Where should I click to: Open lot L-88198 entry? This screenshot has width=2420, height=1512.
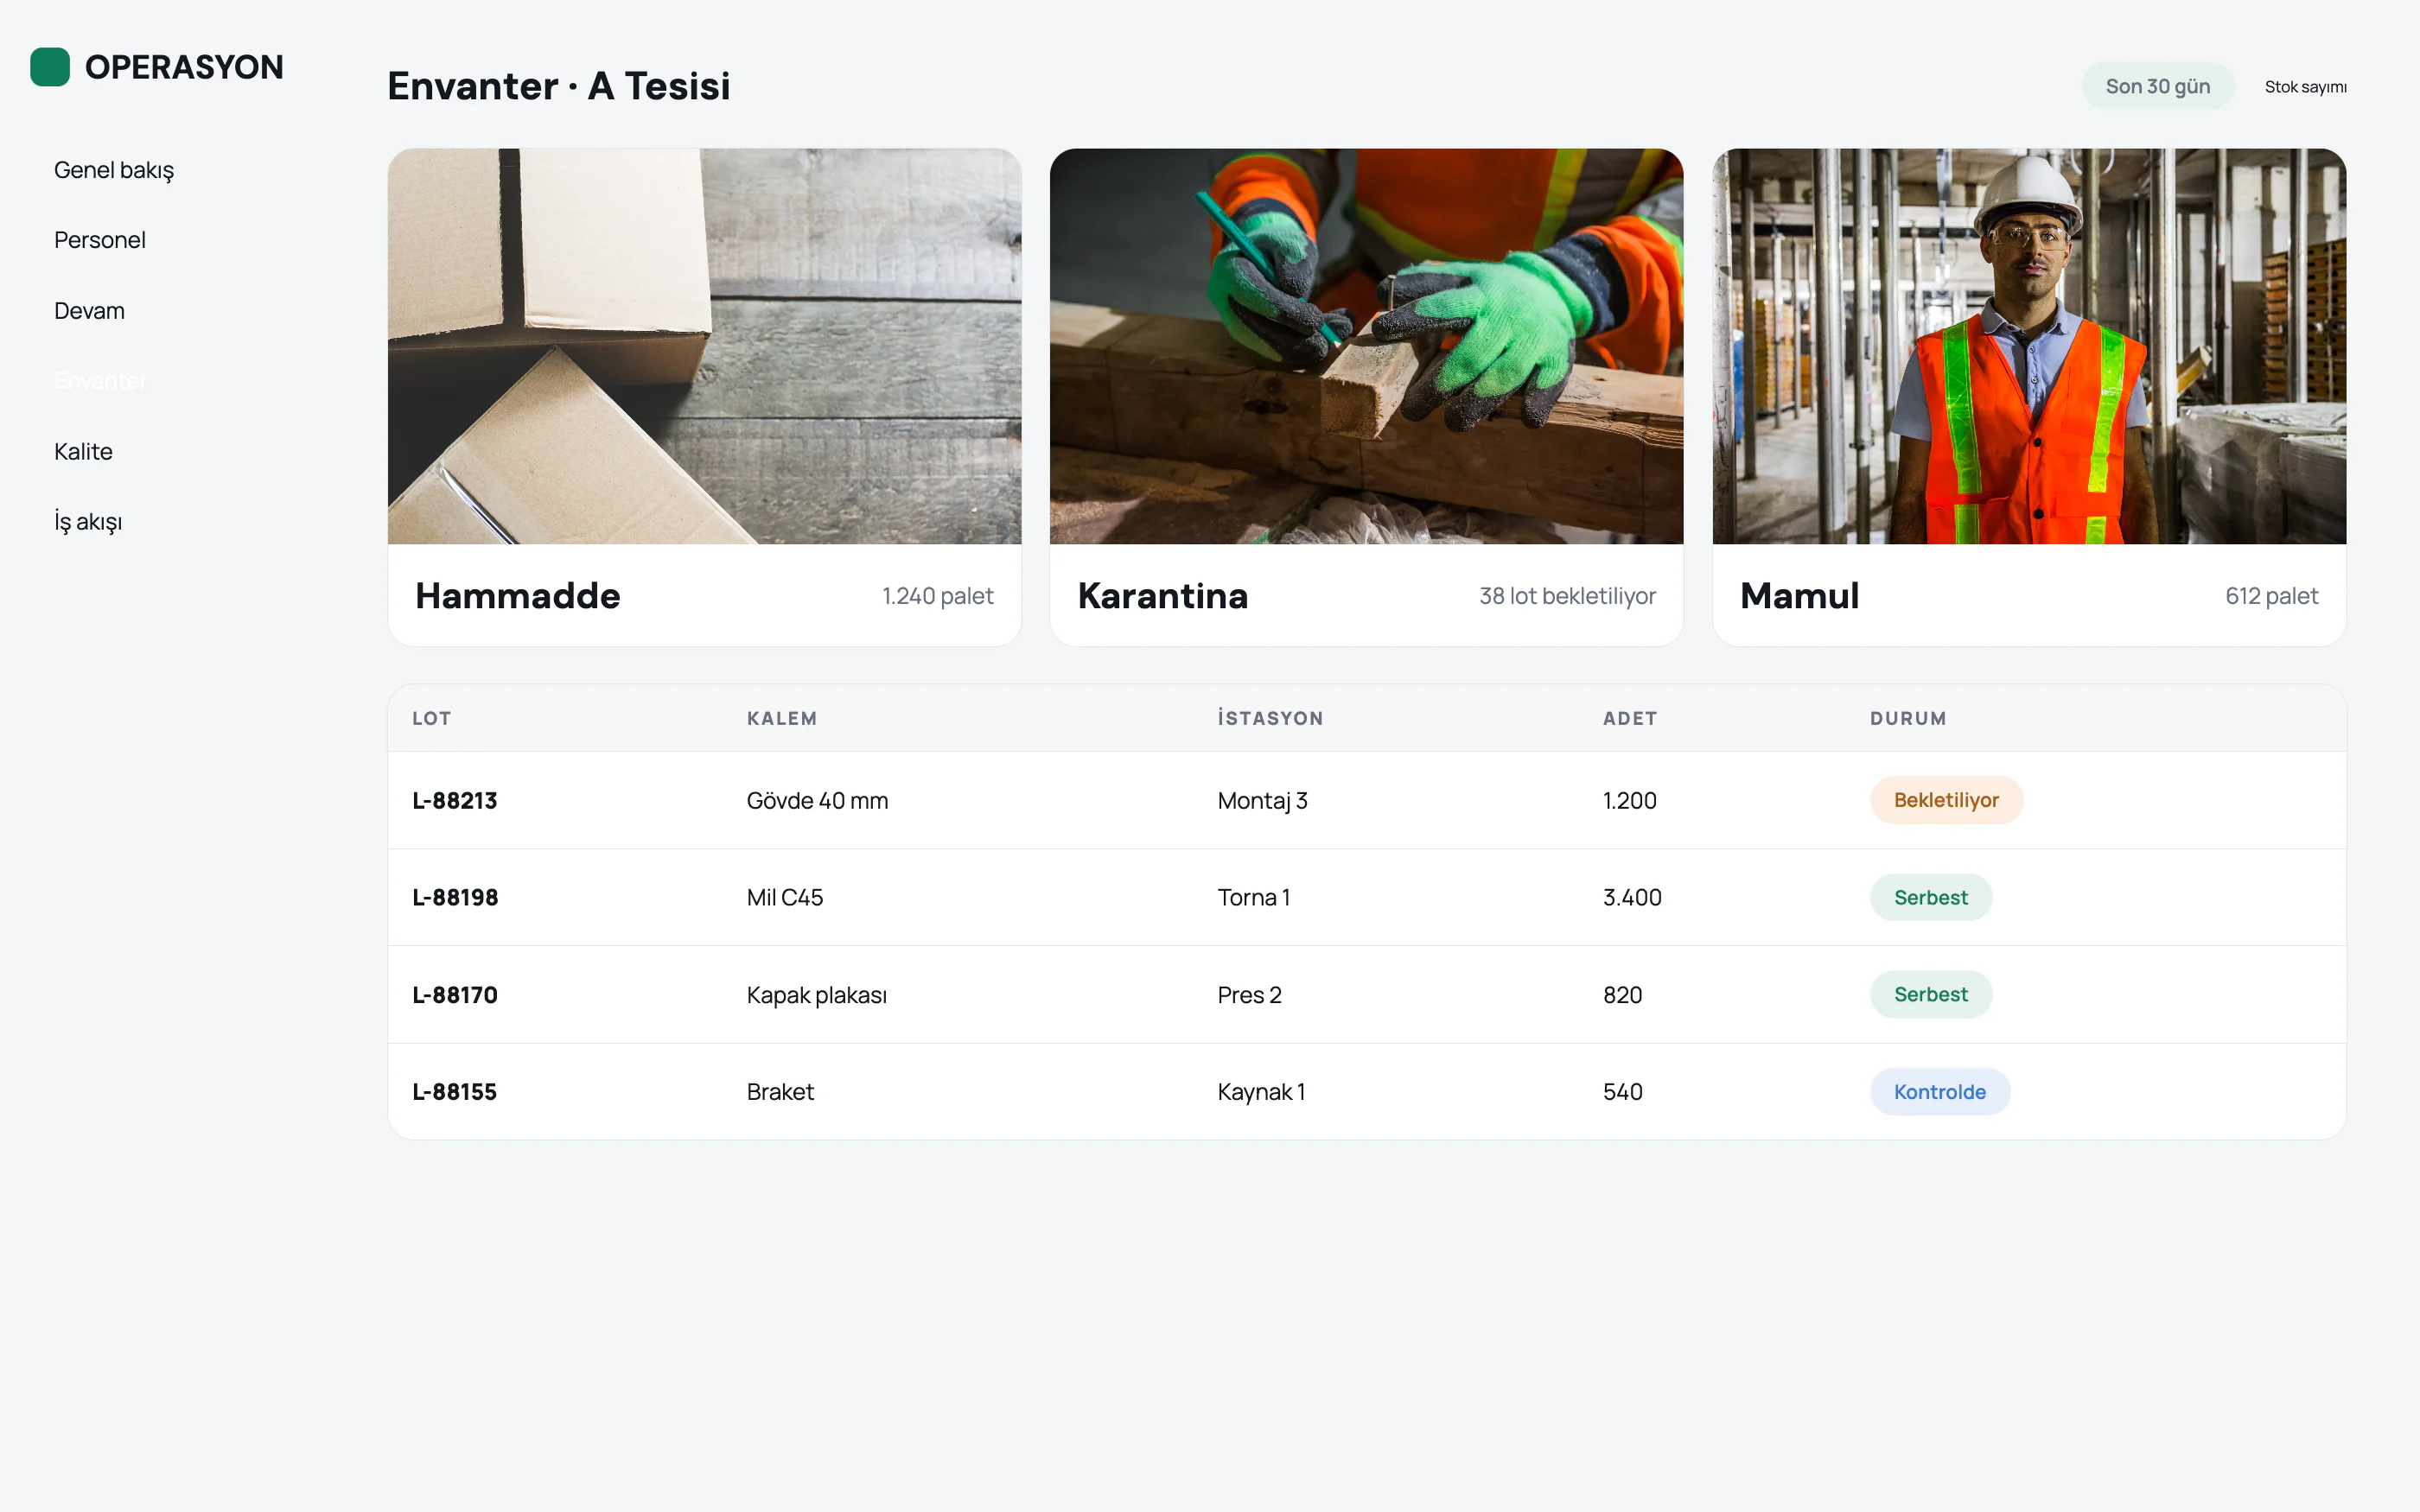tap(1367, 897)
